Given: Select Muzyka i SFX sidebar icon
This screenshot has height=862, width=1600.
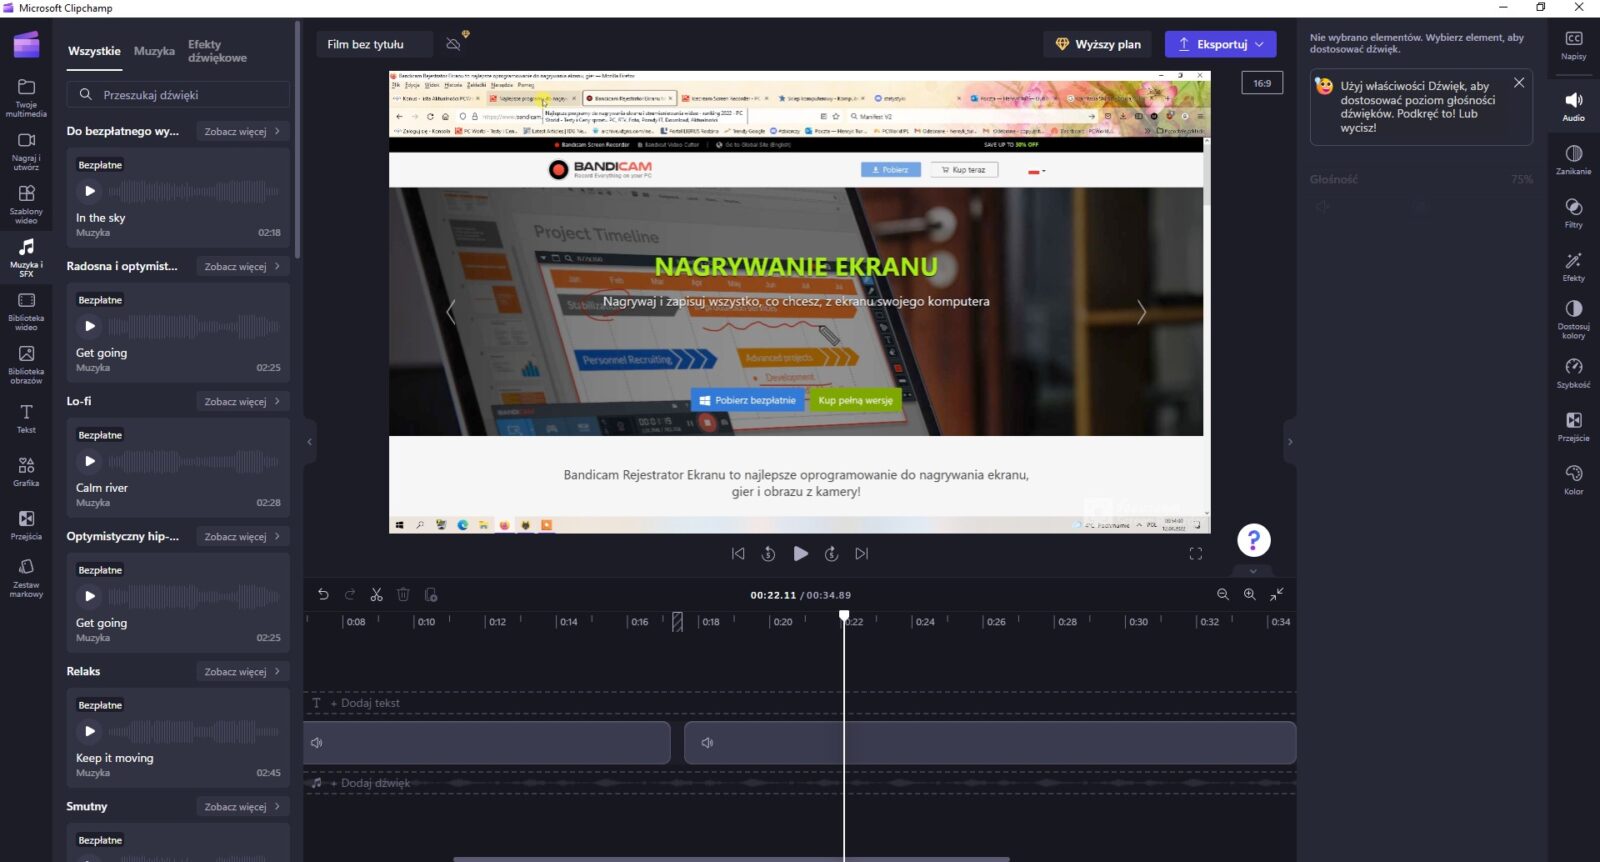Looking at the screenshot, I should tap(26, 257).
